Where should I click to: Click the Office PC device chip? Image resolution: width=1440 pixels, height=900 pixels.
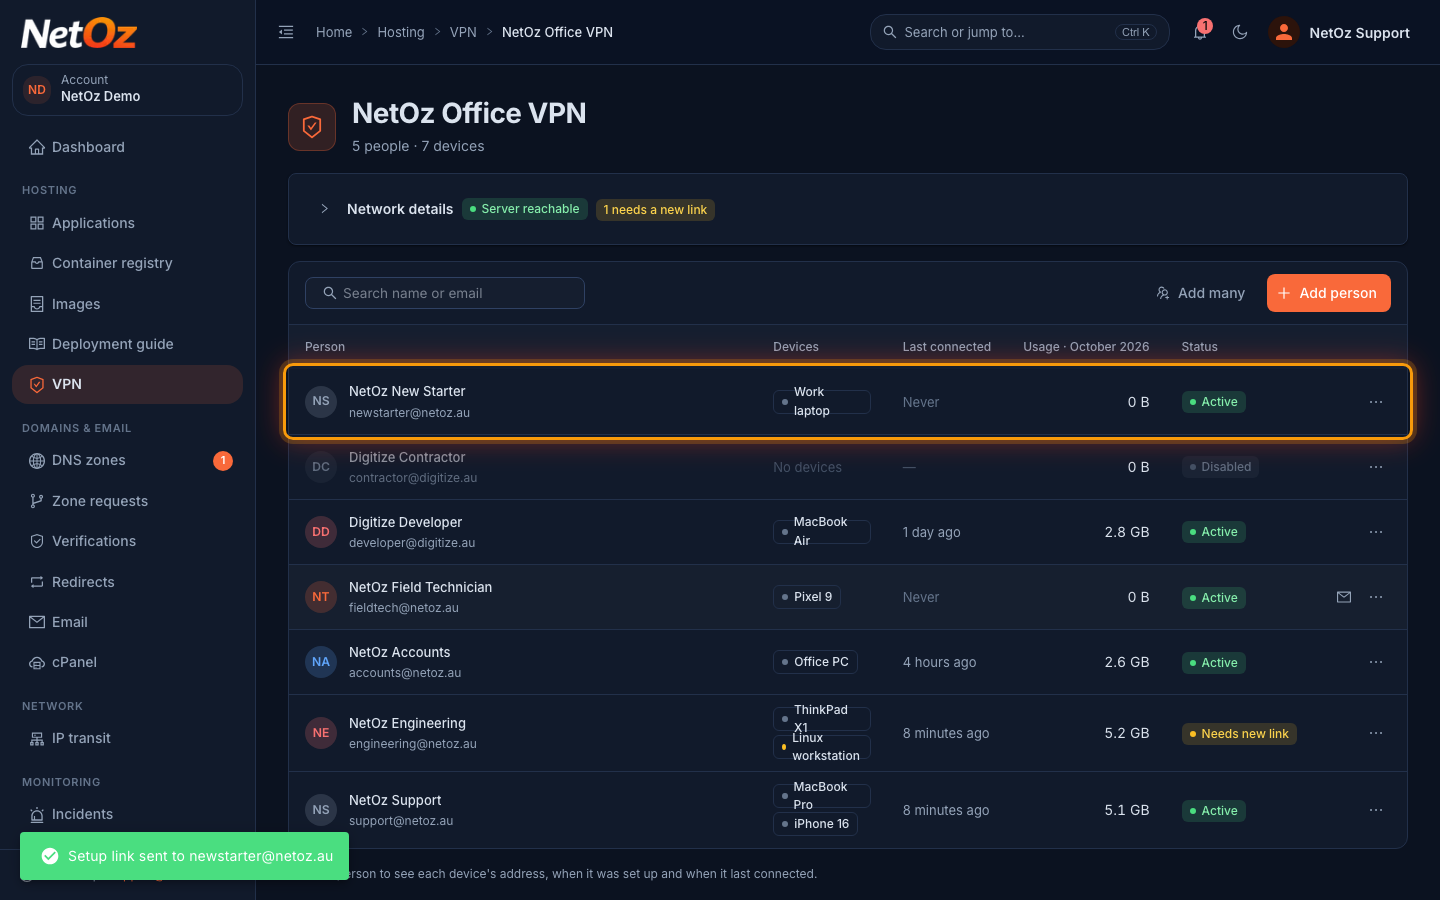click(815, 662)
